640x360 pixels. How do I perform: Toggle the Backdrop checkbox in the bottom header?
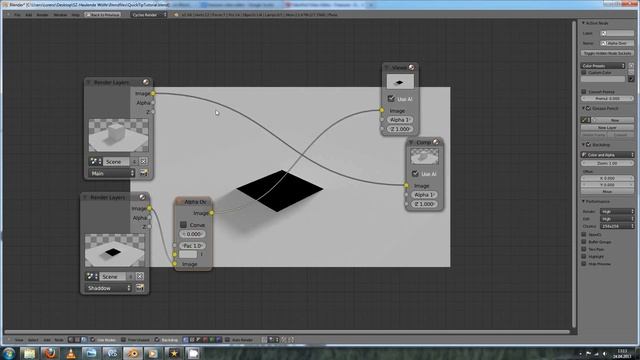pos(157,340)
